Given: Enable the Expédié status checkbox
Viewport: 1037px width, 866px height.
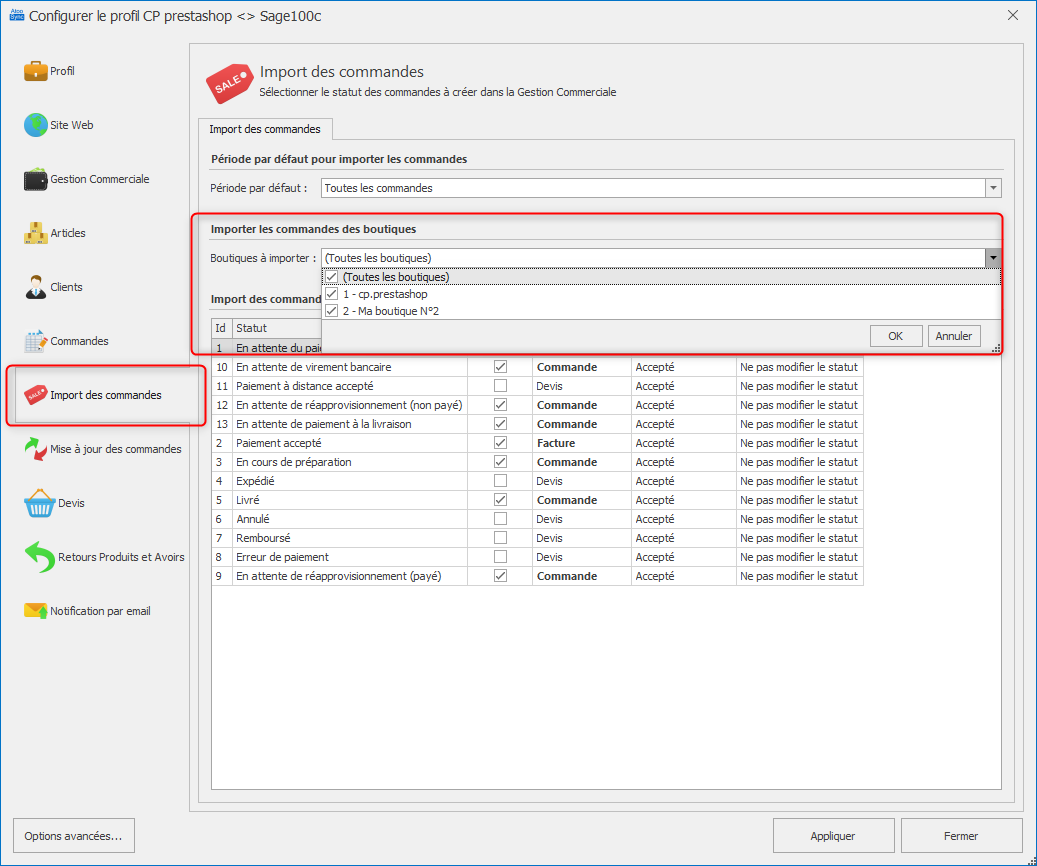Looking at the screenshot, I should [501, 481].
